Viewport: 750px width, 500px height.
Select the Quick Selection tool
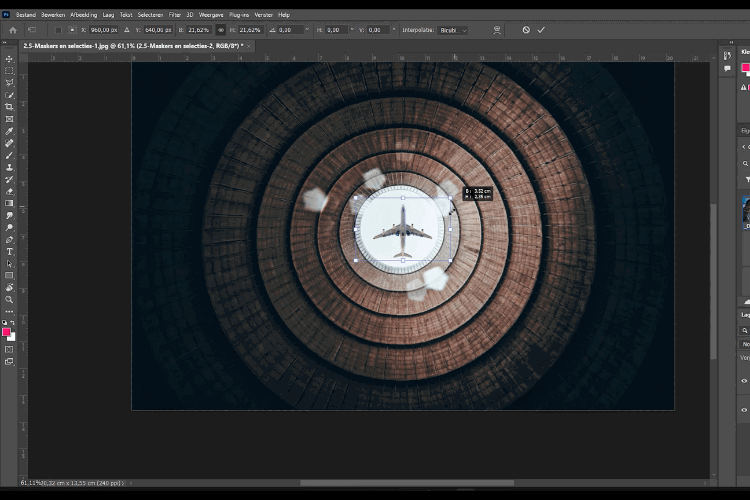tap(9, 95)
